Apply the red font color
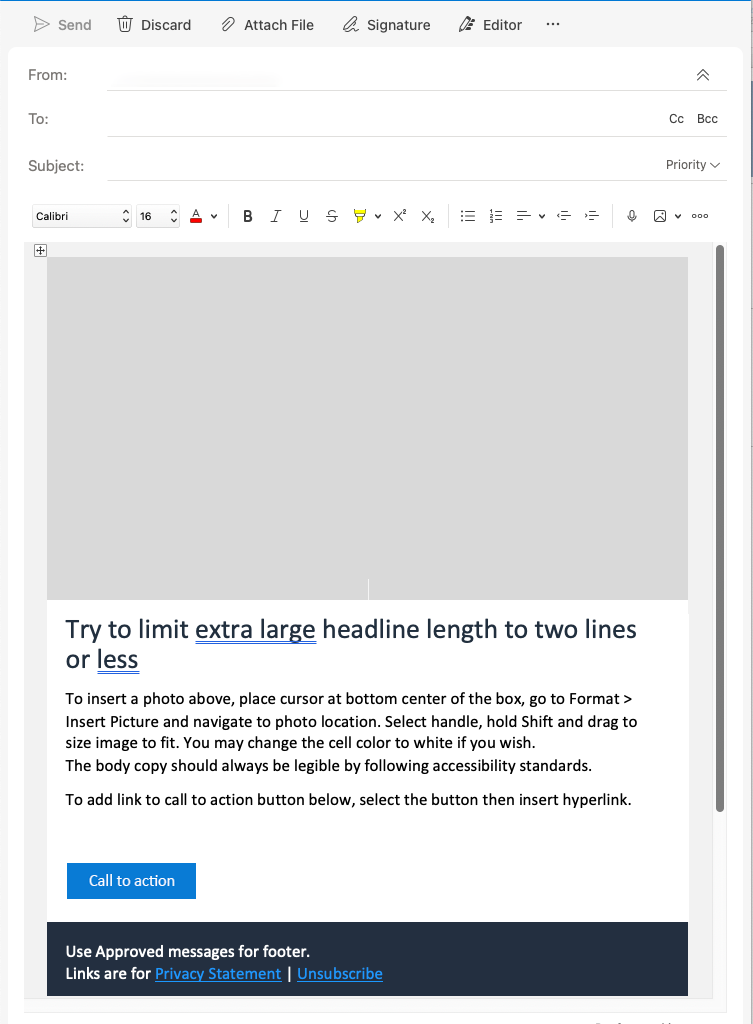The image size is (753, 1024). [196, 216]
